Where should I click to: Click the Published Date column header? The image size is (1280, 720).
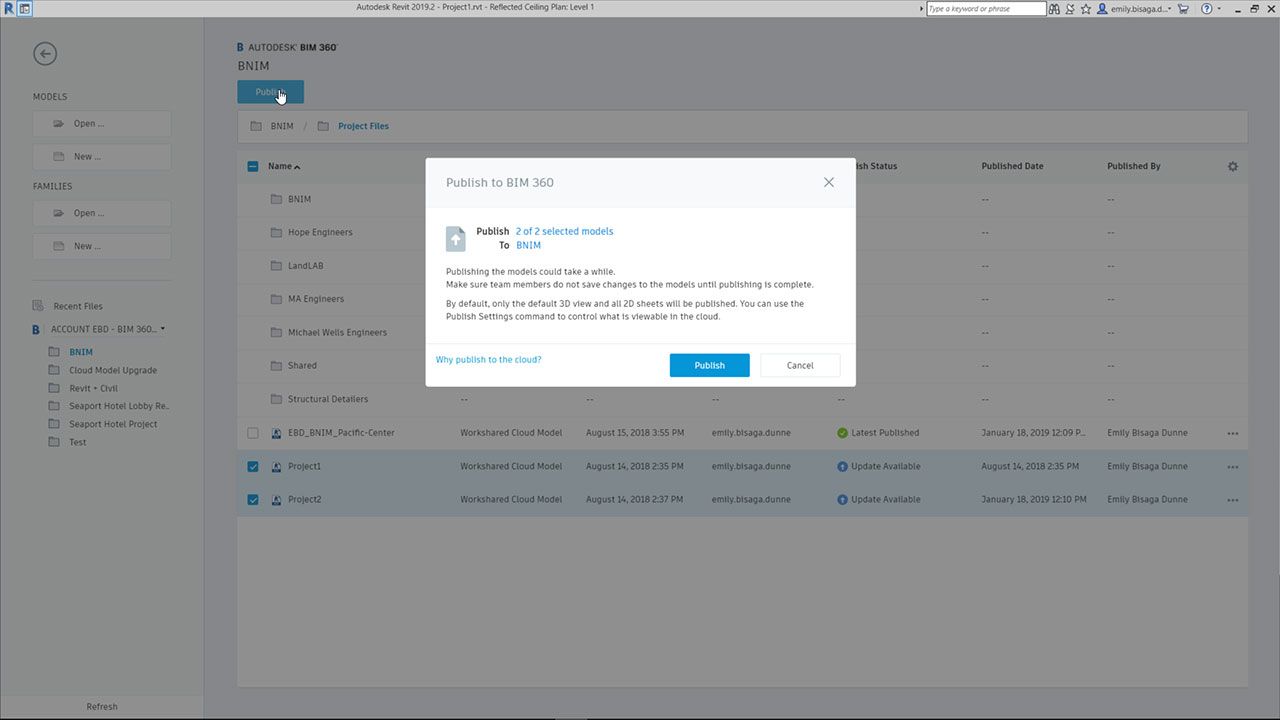[x=1012, y=166]
